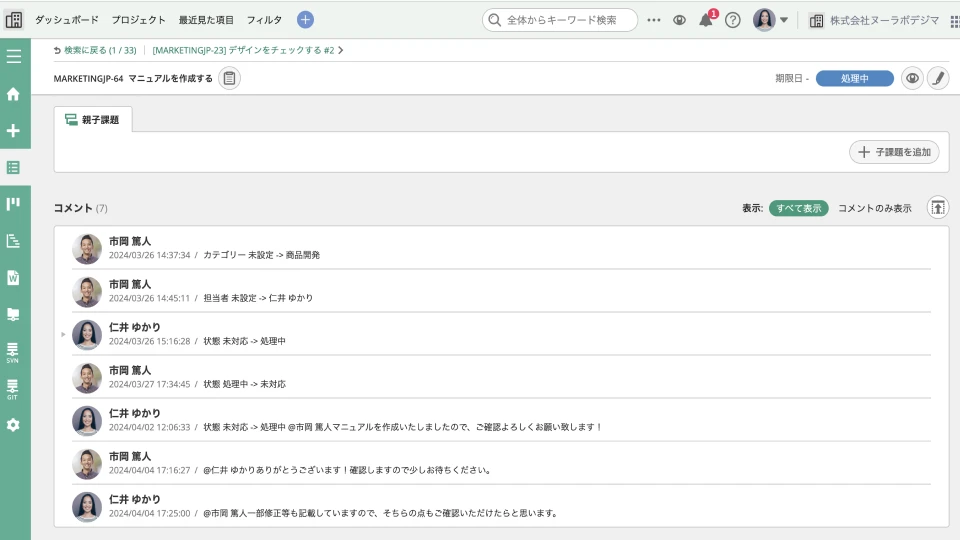Click 市岡 篤人 name on 14:45:11 comment
This screenshot has height=540, width=960.
point(130,284)
